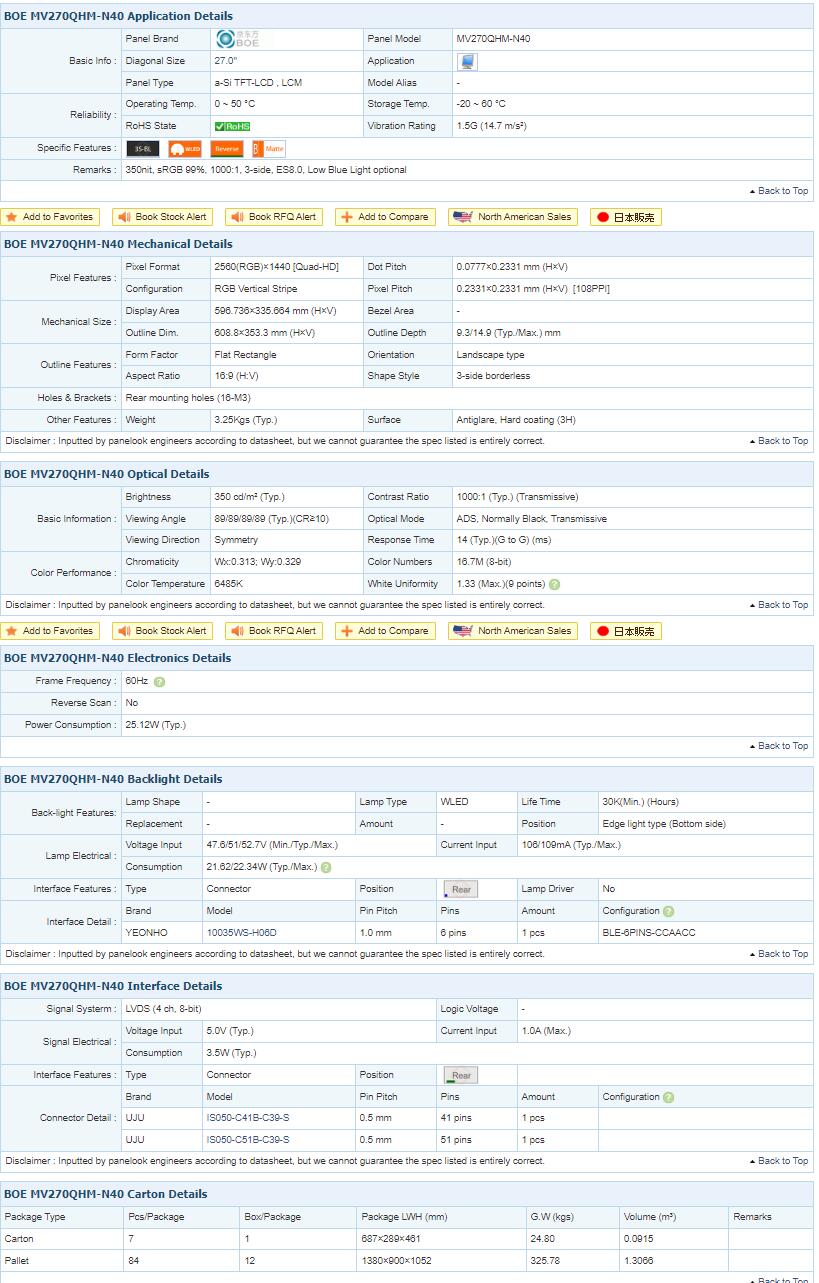Click Panel Model value MV270QHM-N40
The image size is (819, 1283).
(494, 39)
